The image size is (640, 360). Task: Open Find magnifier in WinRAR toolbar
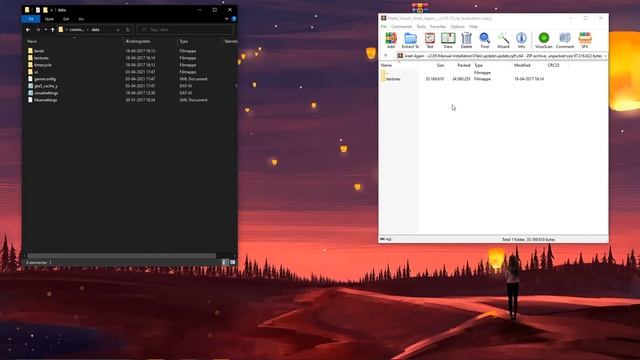click(484, 40)
